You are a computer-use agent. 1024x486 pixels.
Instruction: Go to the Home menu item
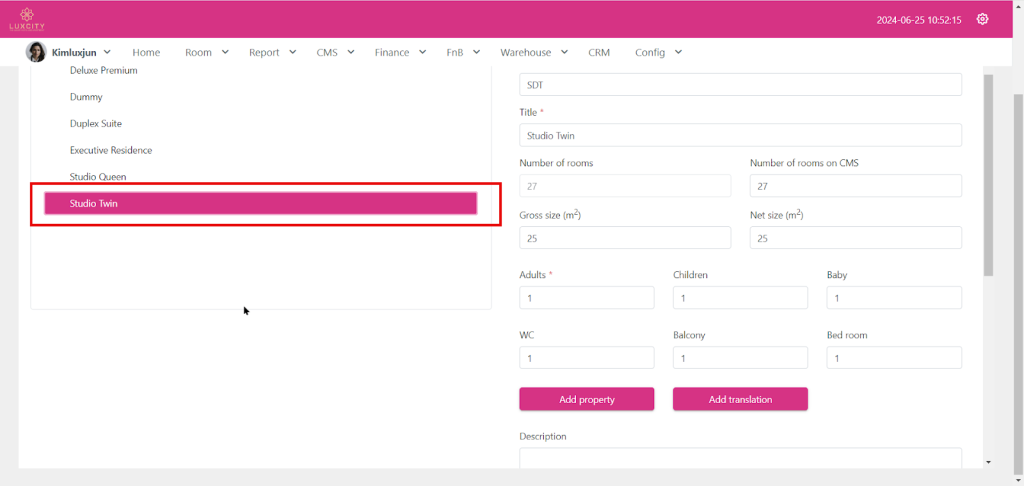tap(146, 52)
